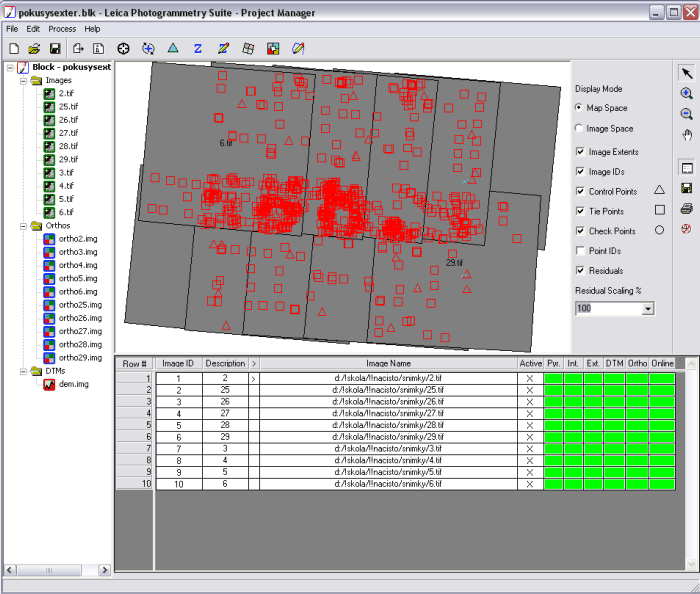Collapse the Images folder node
This screenshot has height=594, width=700.
point(23,81)
